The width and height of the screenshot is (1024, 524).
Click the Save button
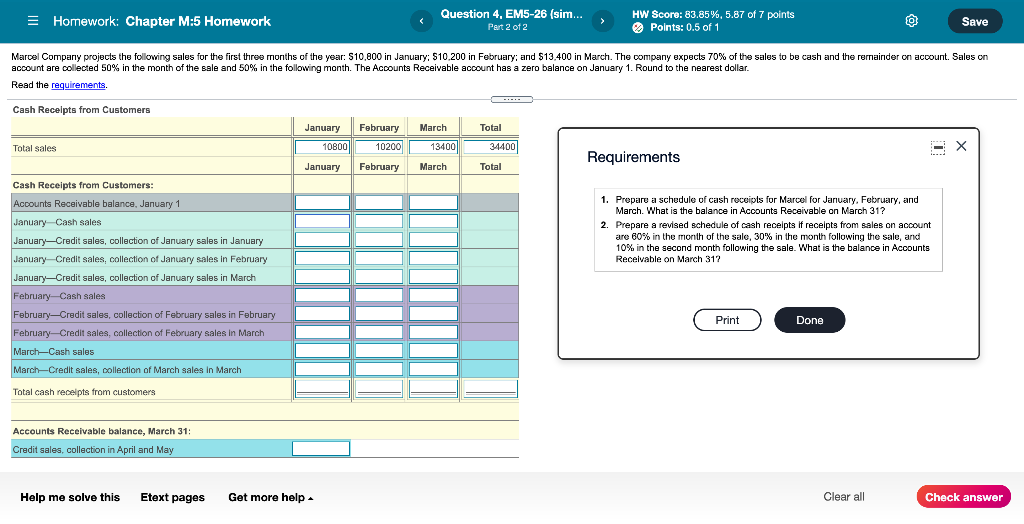point(974,22)
